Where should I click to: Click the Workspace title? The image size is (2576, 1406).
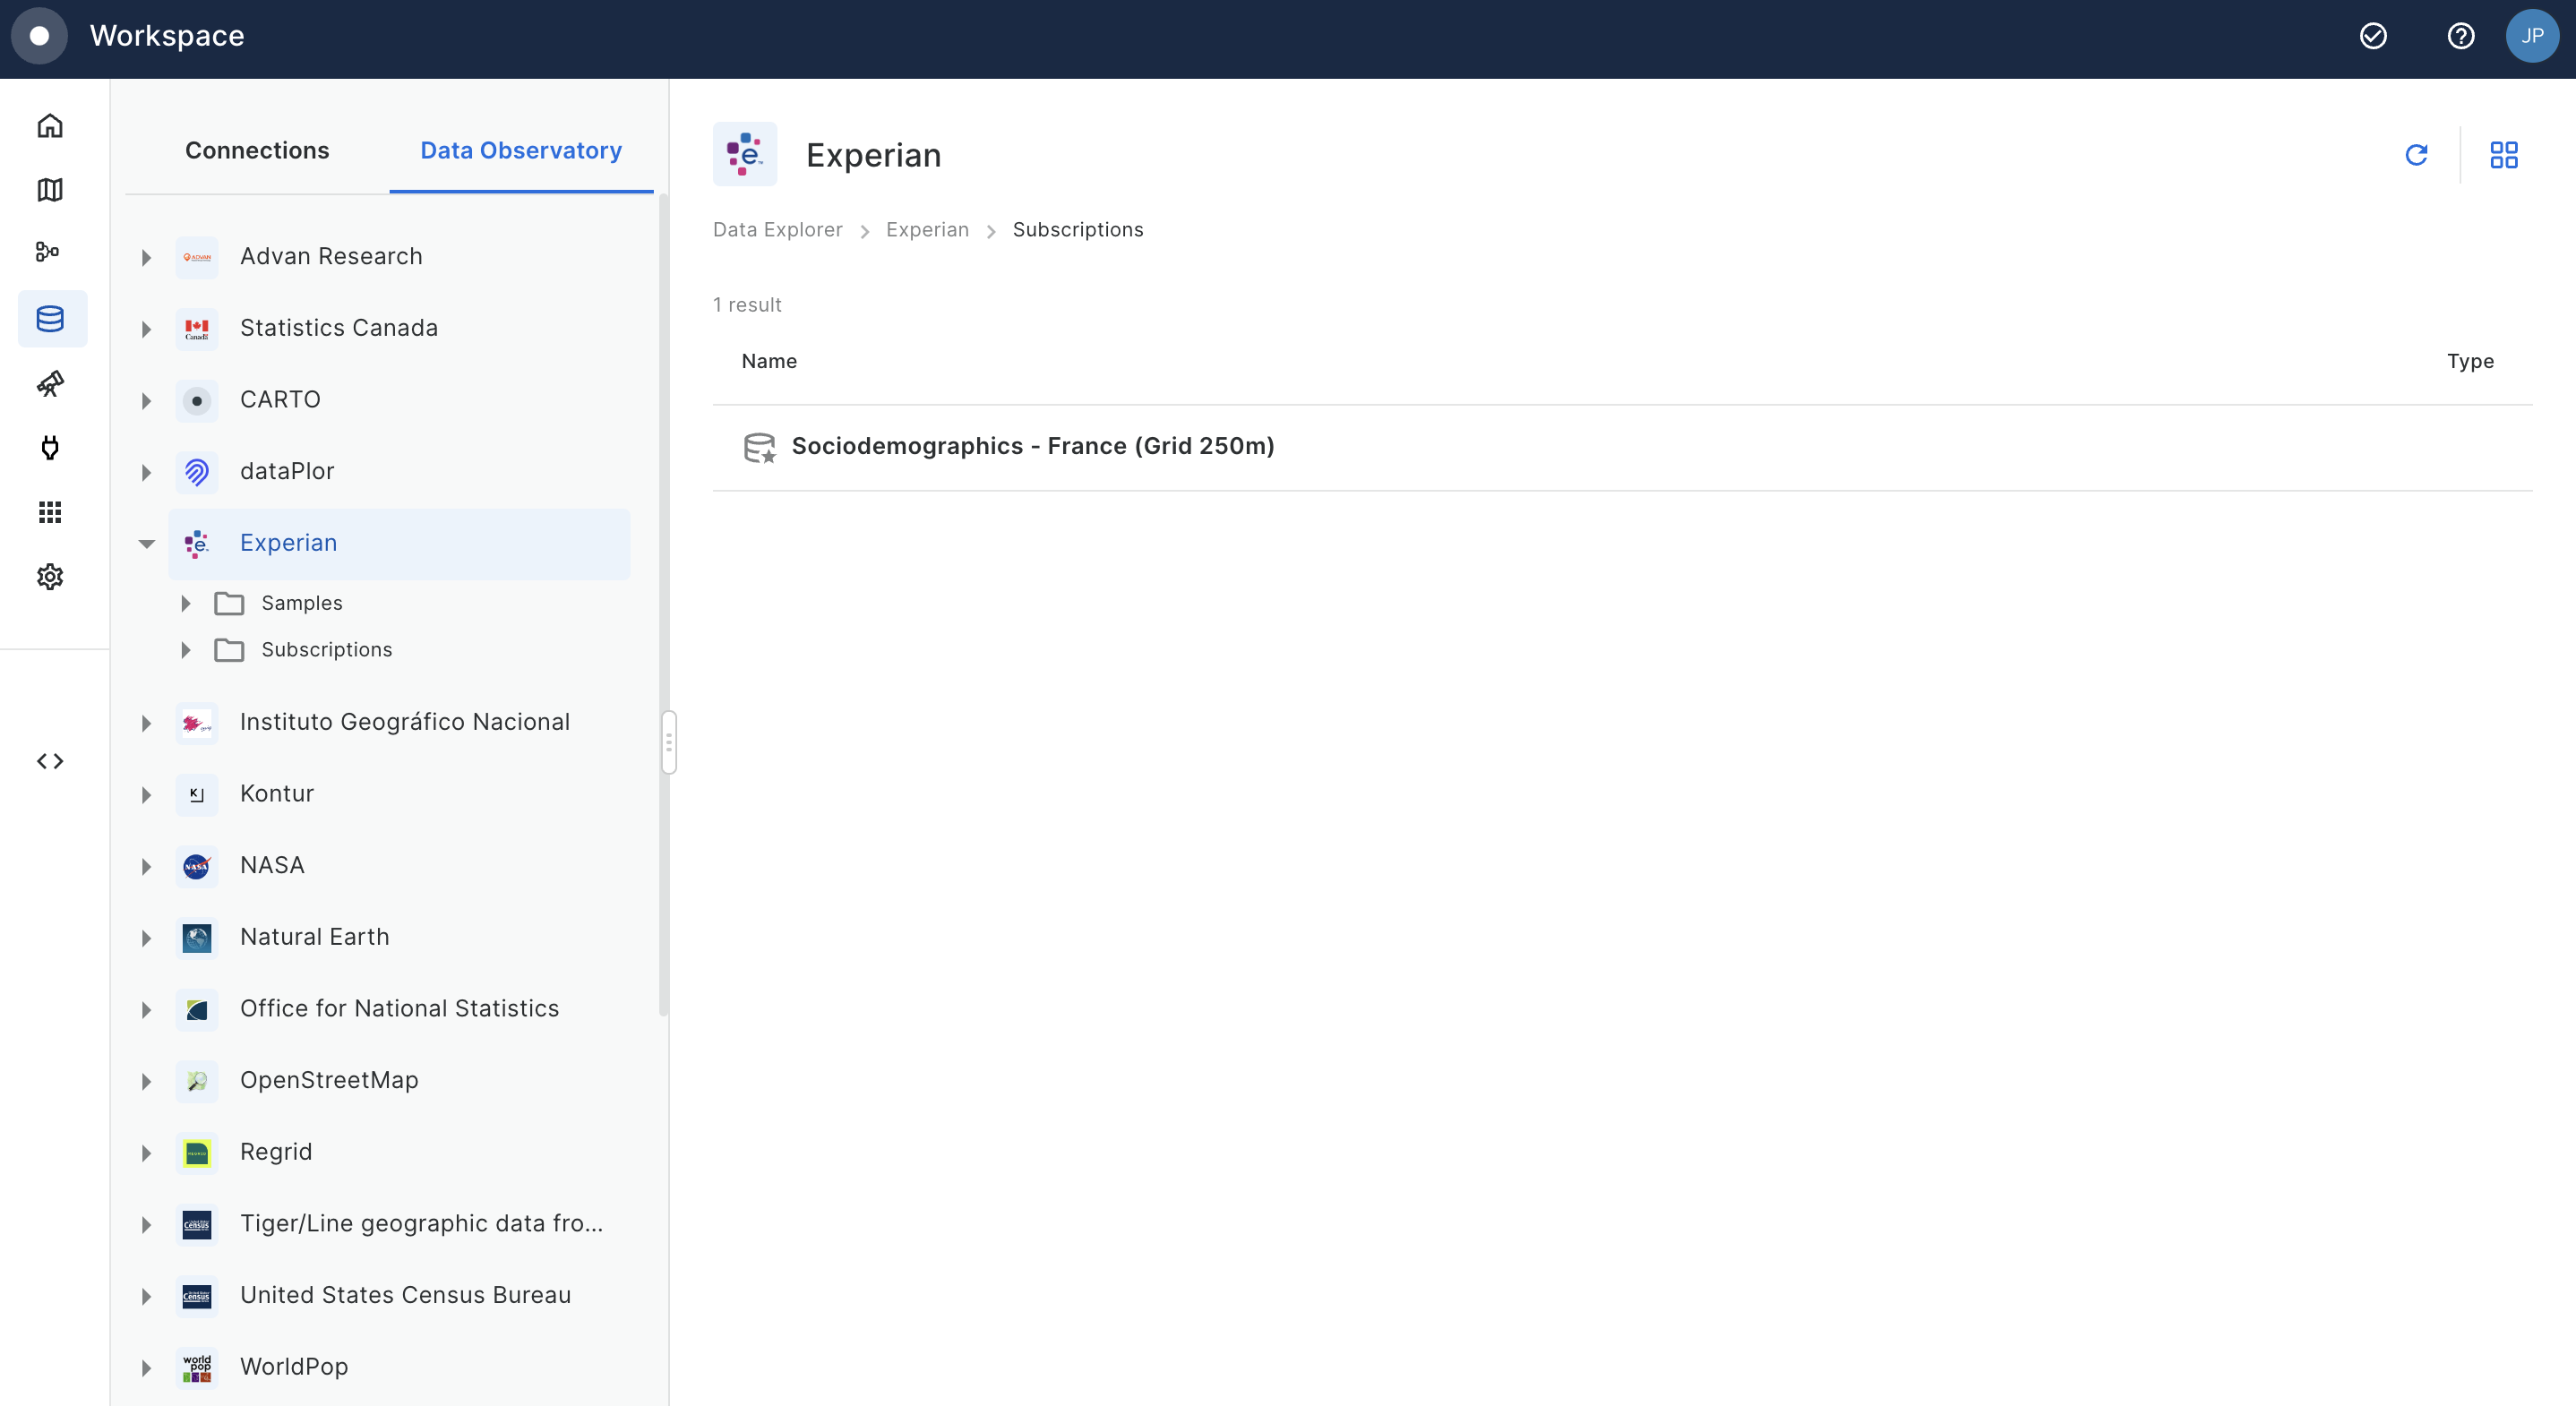167,36
